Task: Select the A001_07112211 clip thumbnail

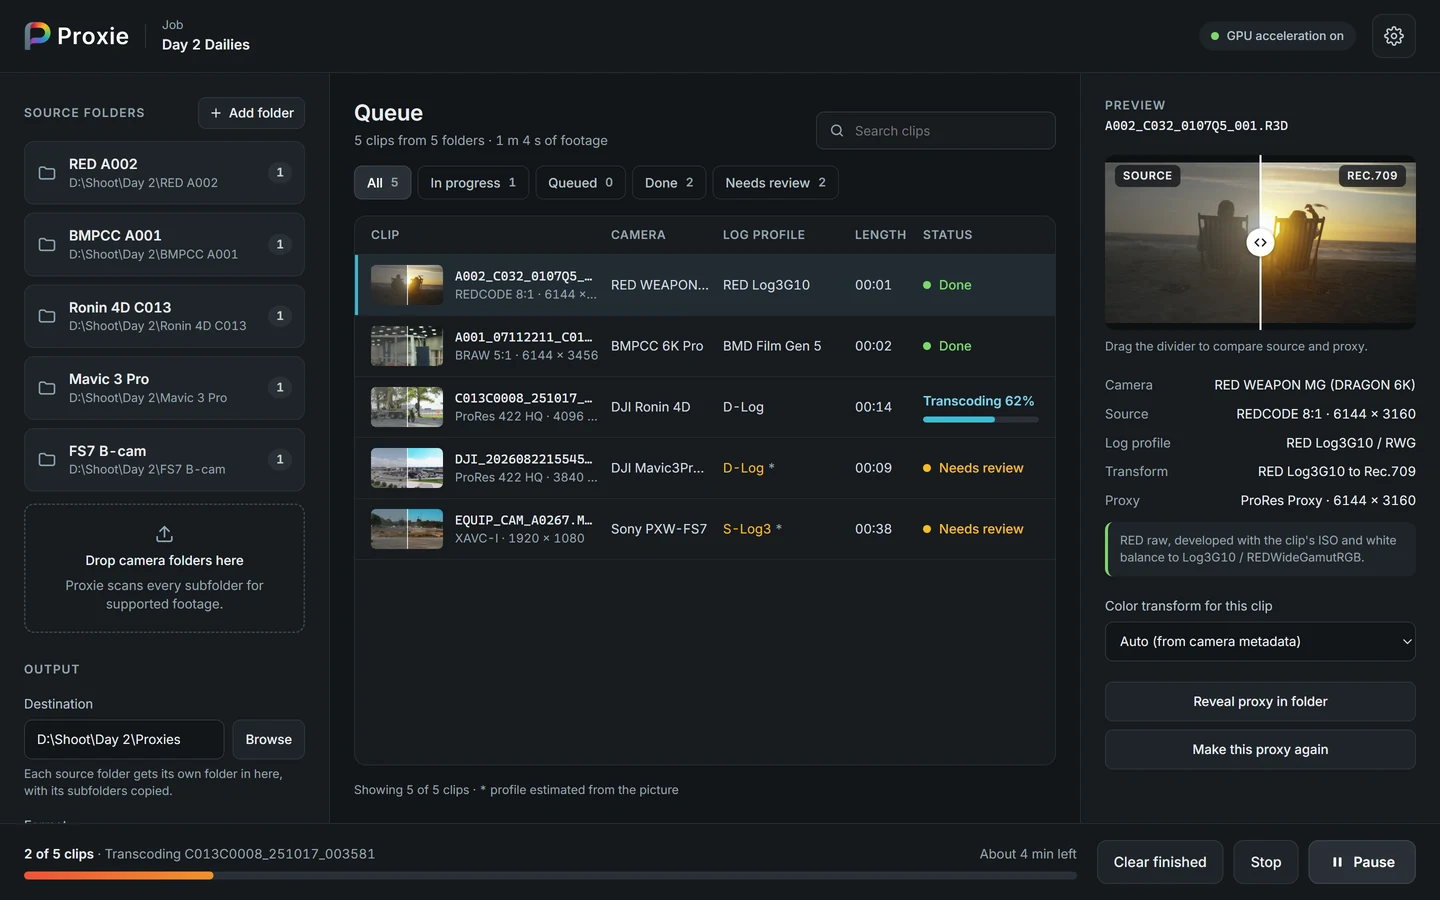Action: (407, 346)
